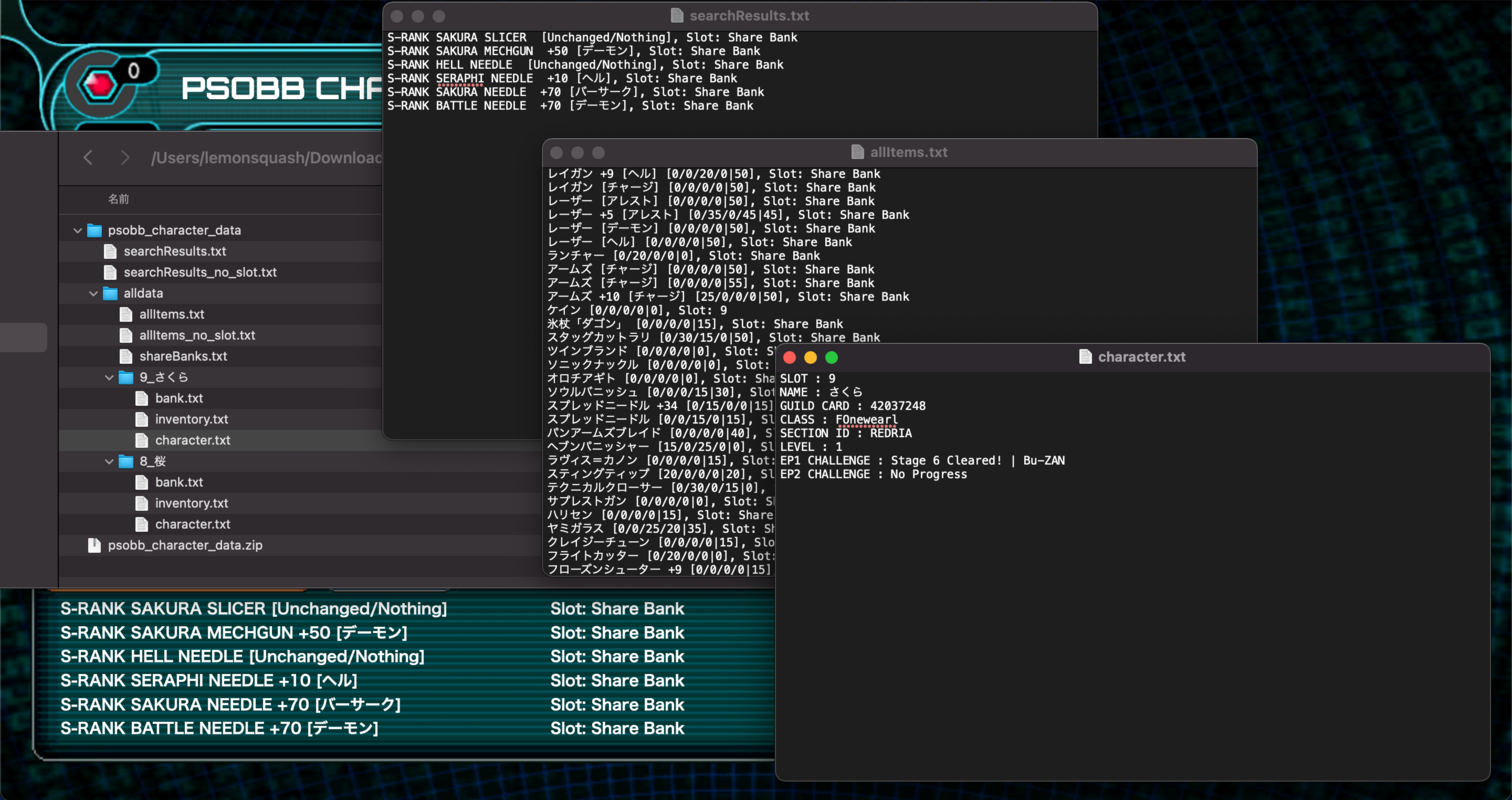Click 'フローズンシューター +9' line in allItems.txt
Screen dimensions: 1512x800
click(660, 569)
